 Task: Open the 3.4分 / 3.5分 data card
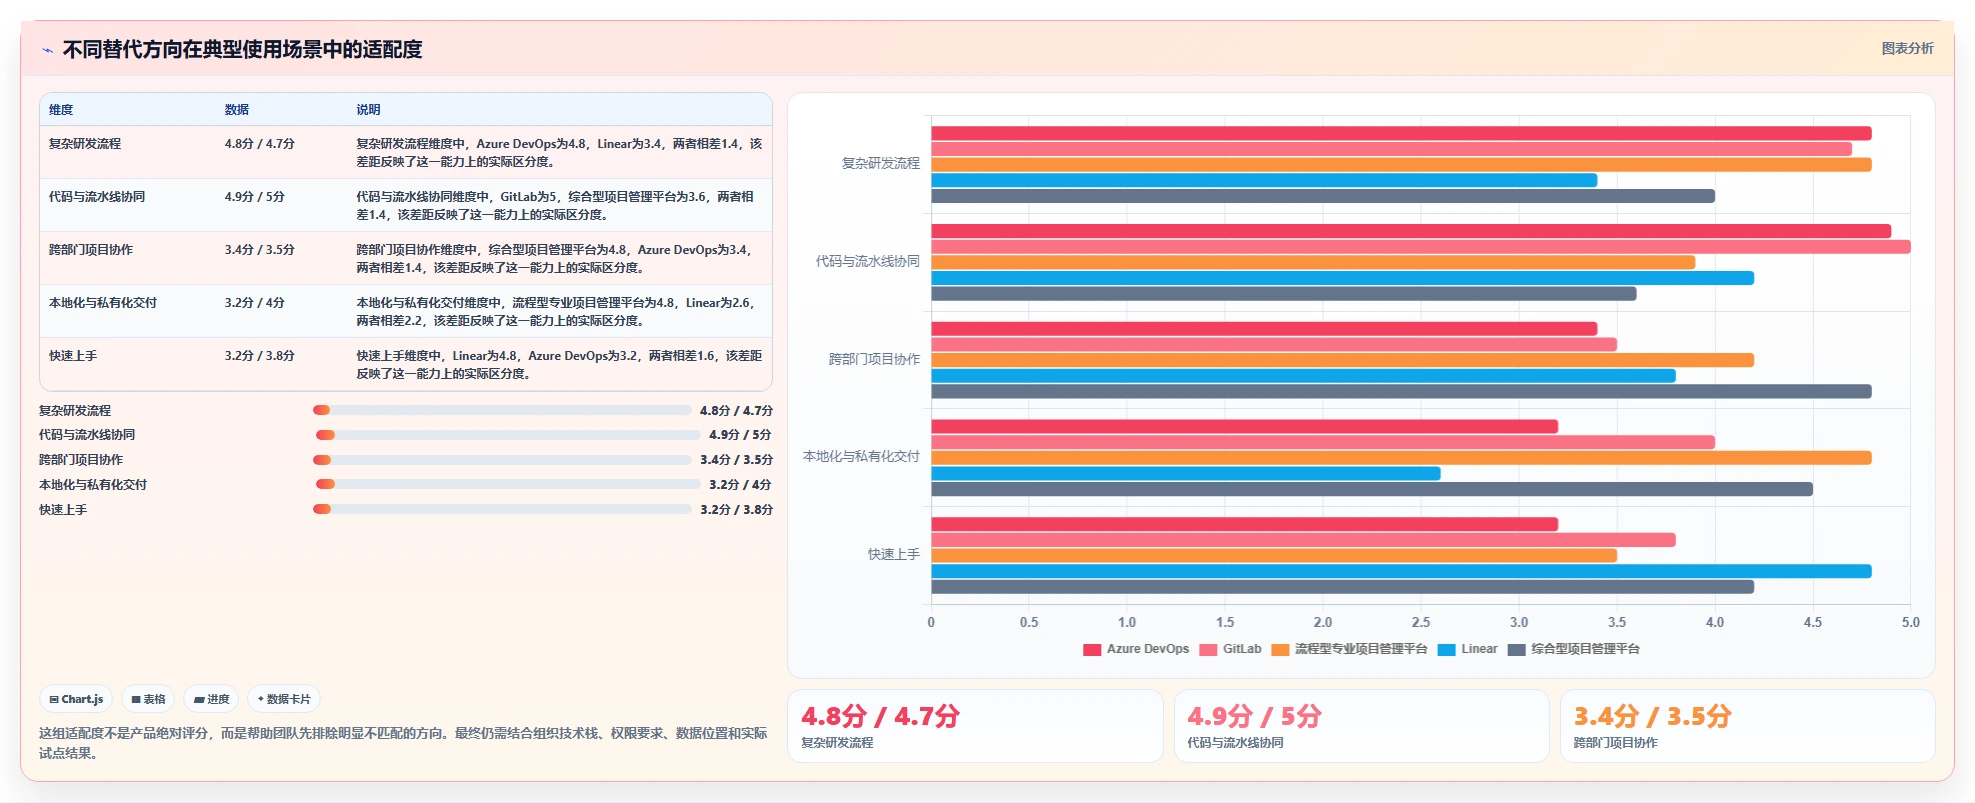1747,726
